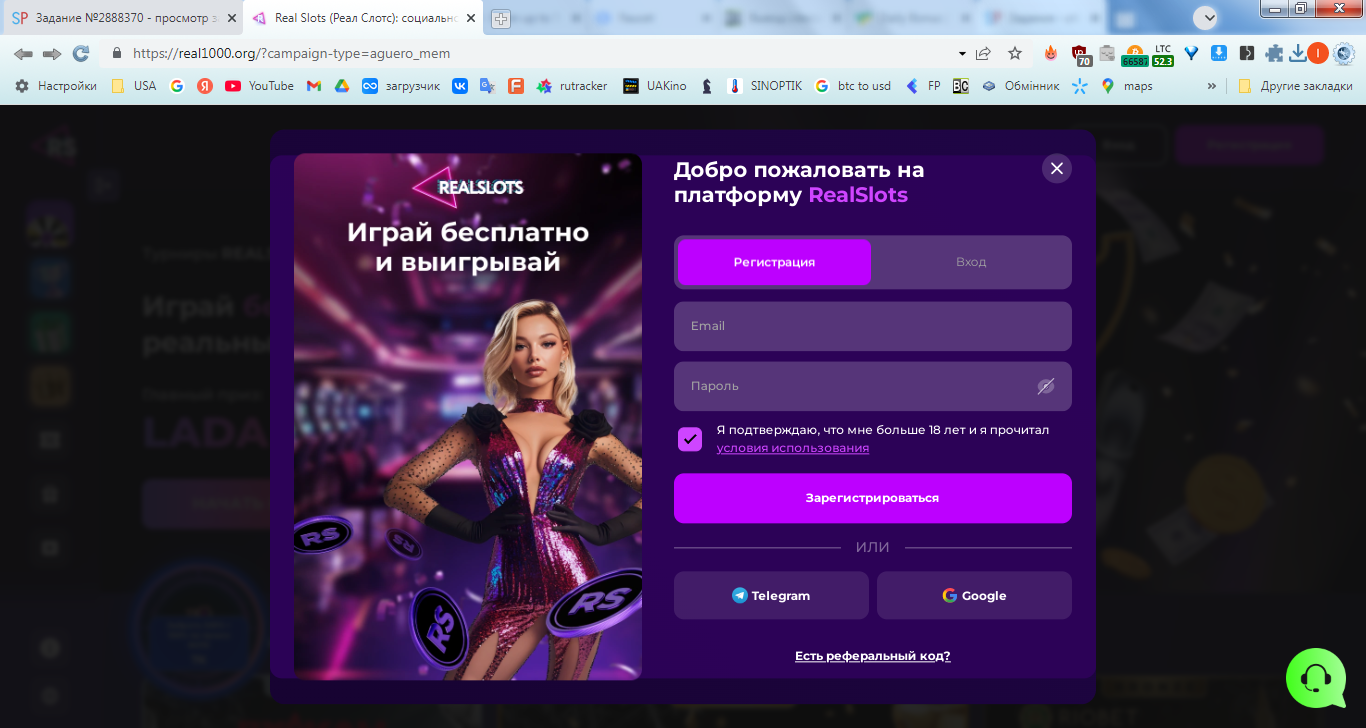View site info via padlock icon
The height and width of the screenshot is (728, 1366).
coord(116,54)
